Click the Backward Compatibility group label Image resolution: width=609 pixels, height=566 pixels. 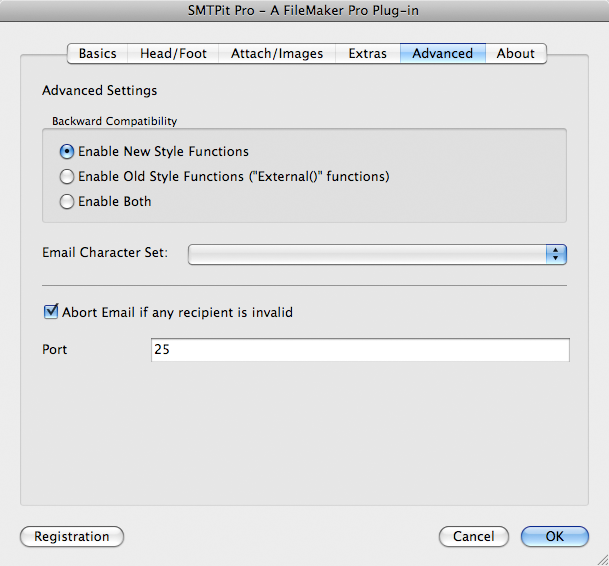click(115, 121)
